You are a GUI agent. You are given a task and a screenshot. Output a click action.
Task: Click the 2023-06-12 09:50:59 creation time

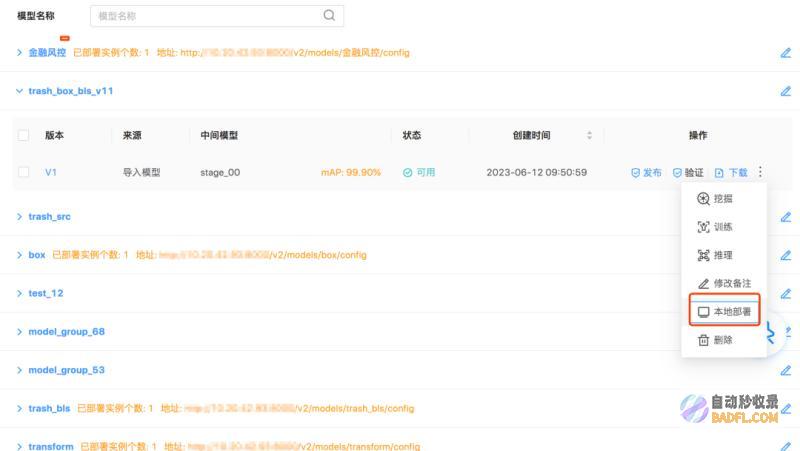[537, 172]
